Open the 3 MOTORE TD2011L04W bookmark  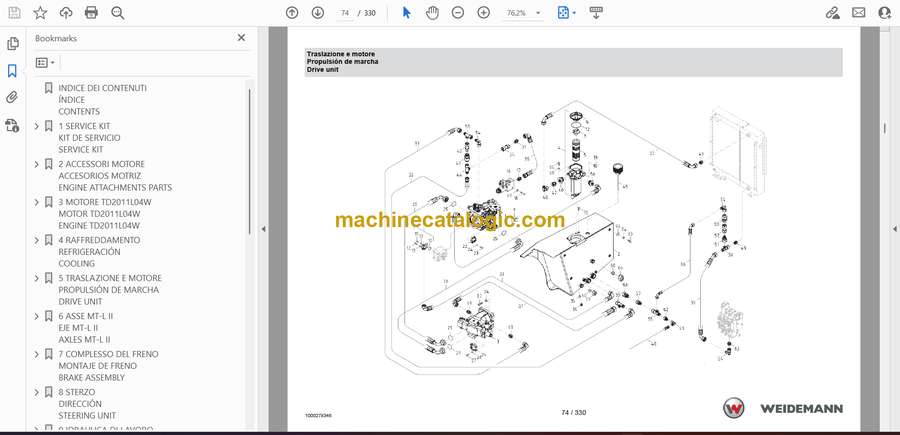105,213
